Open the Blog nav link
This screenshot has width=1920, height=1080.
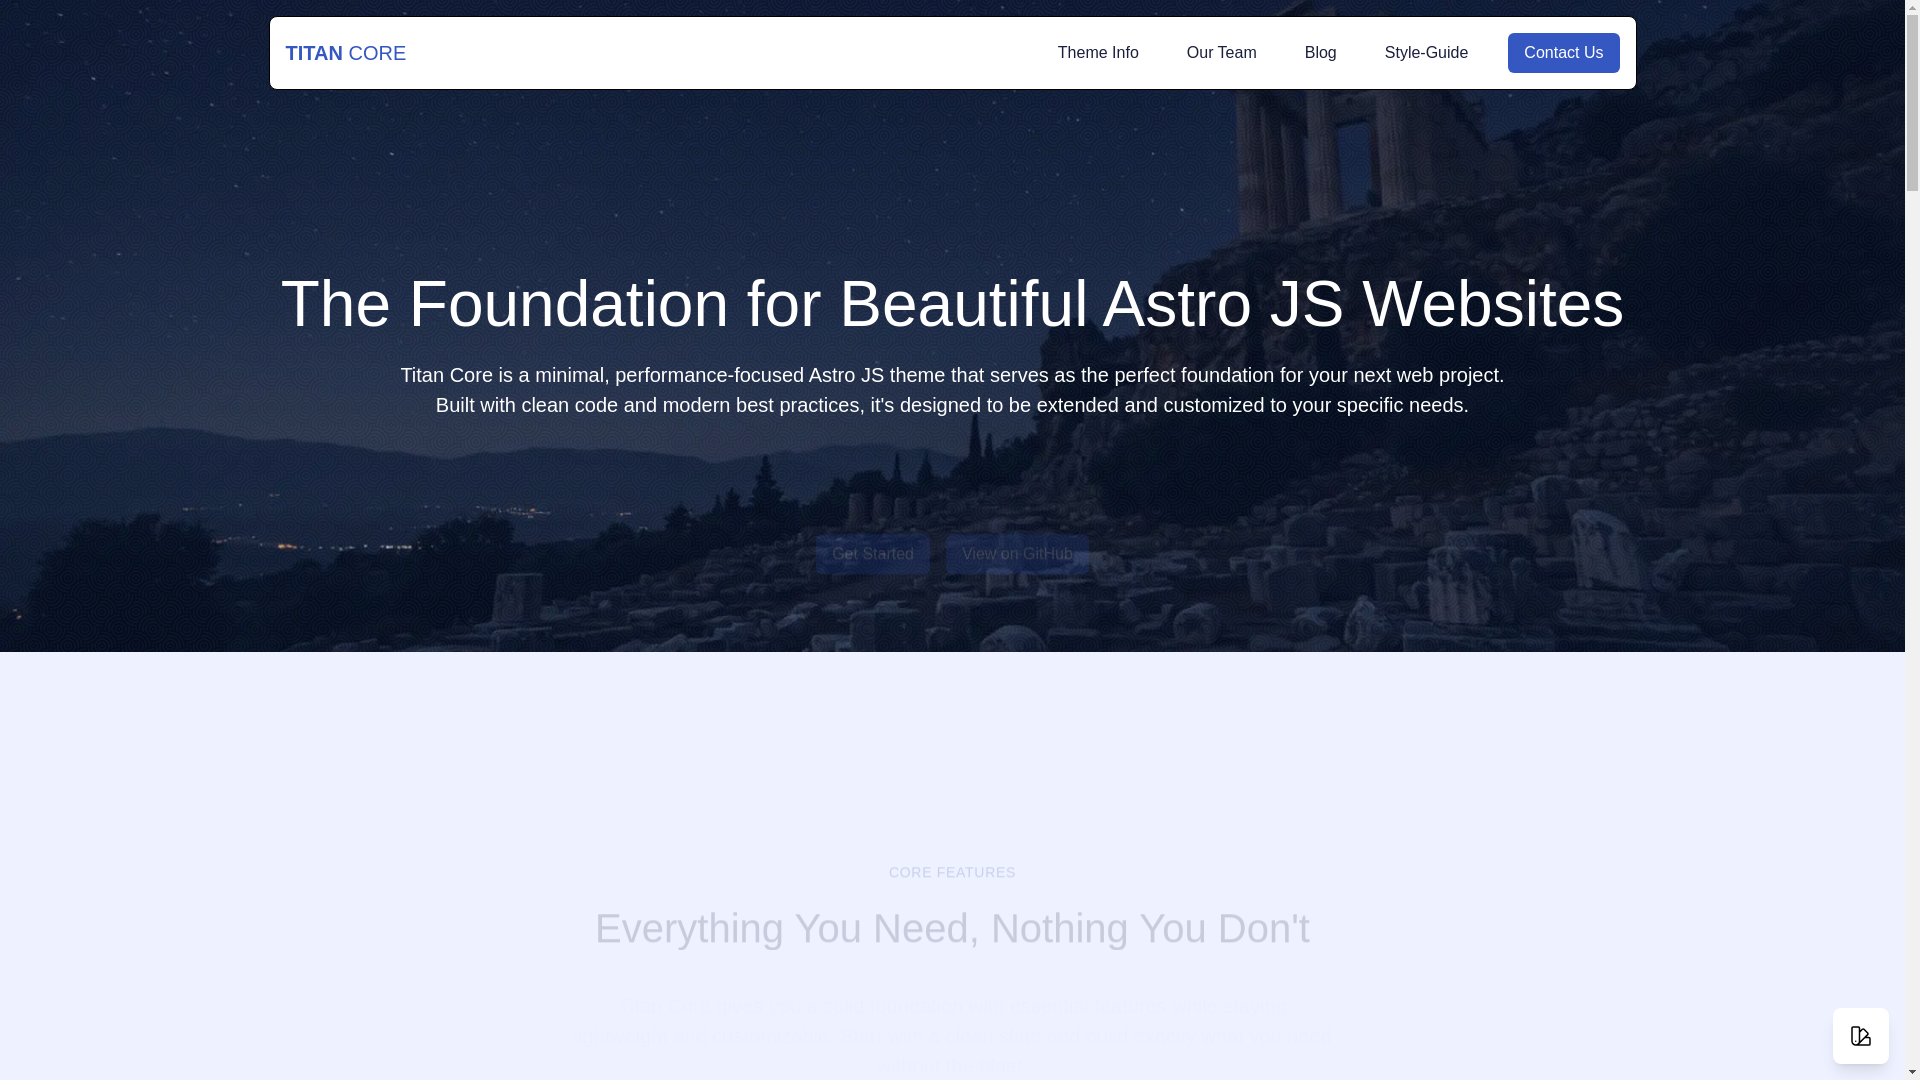click(x=1320, y=53)
